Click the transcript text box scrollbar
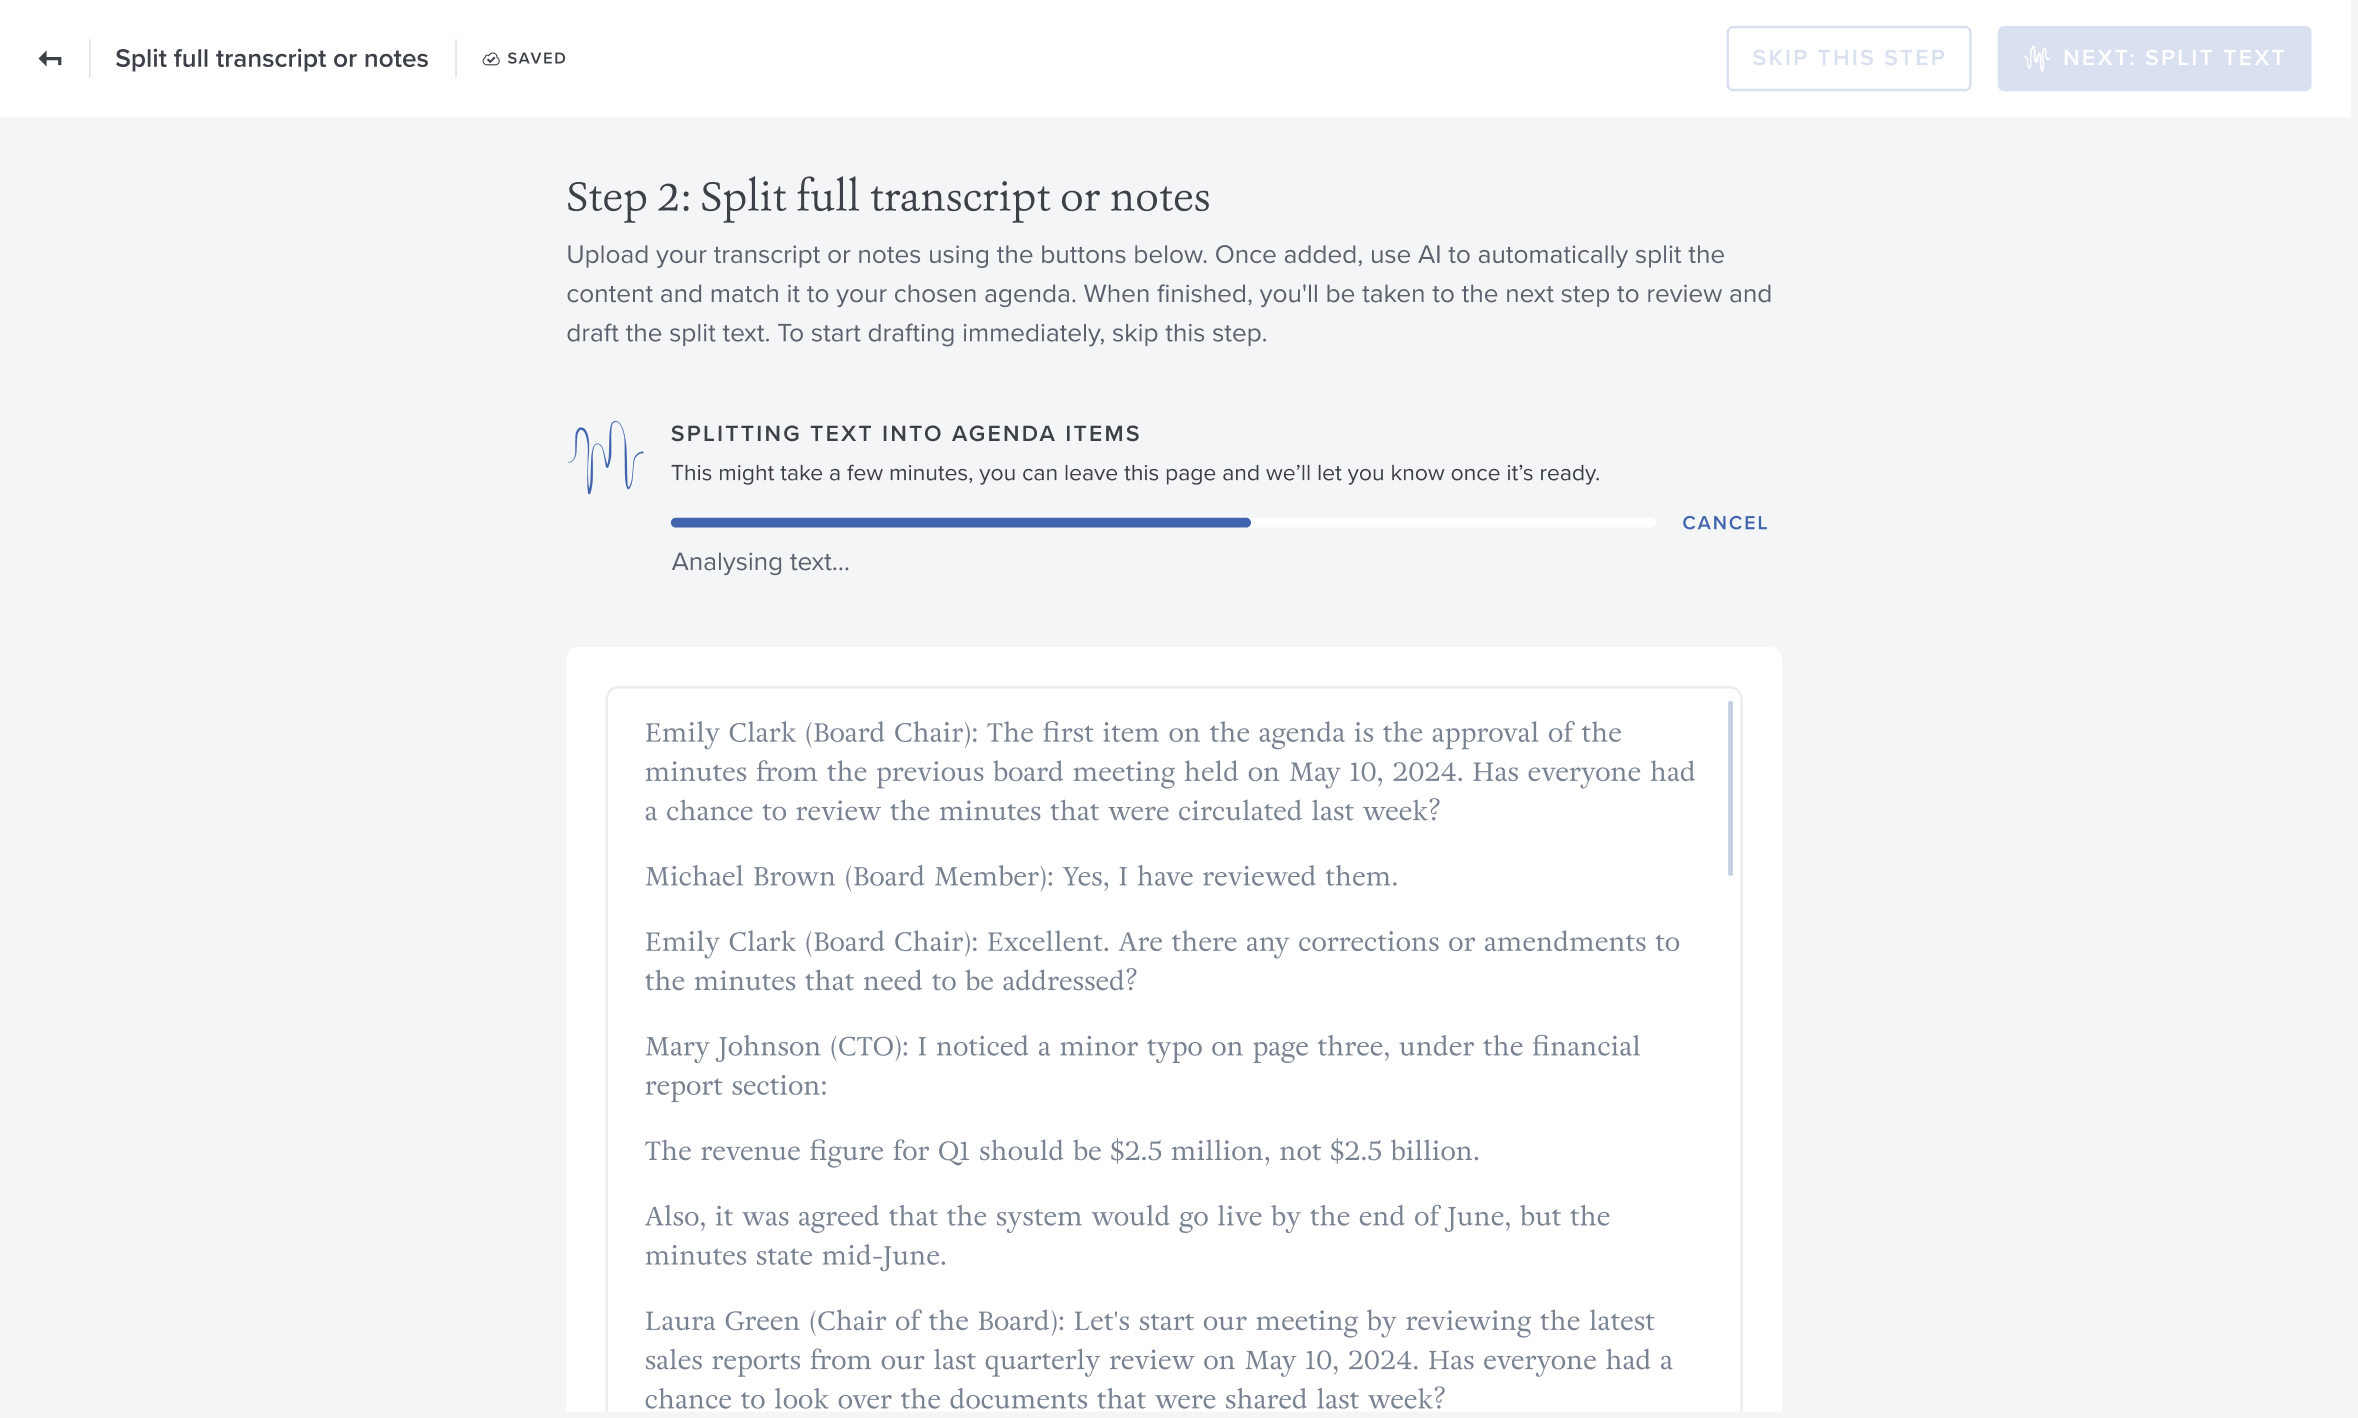This screenshot has width=2358, height=1418. (1730, 788)
